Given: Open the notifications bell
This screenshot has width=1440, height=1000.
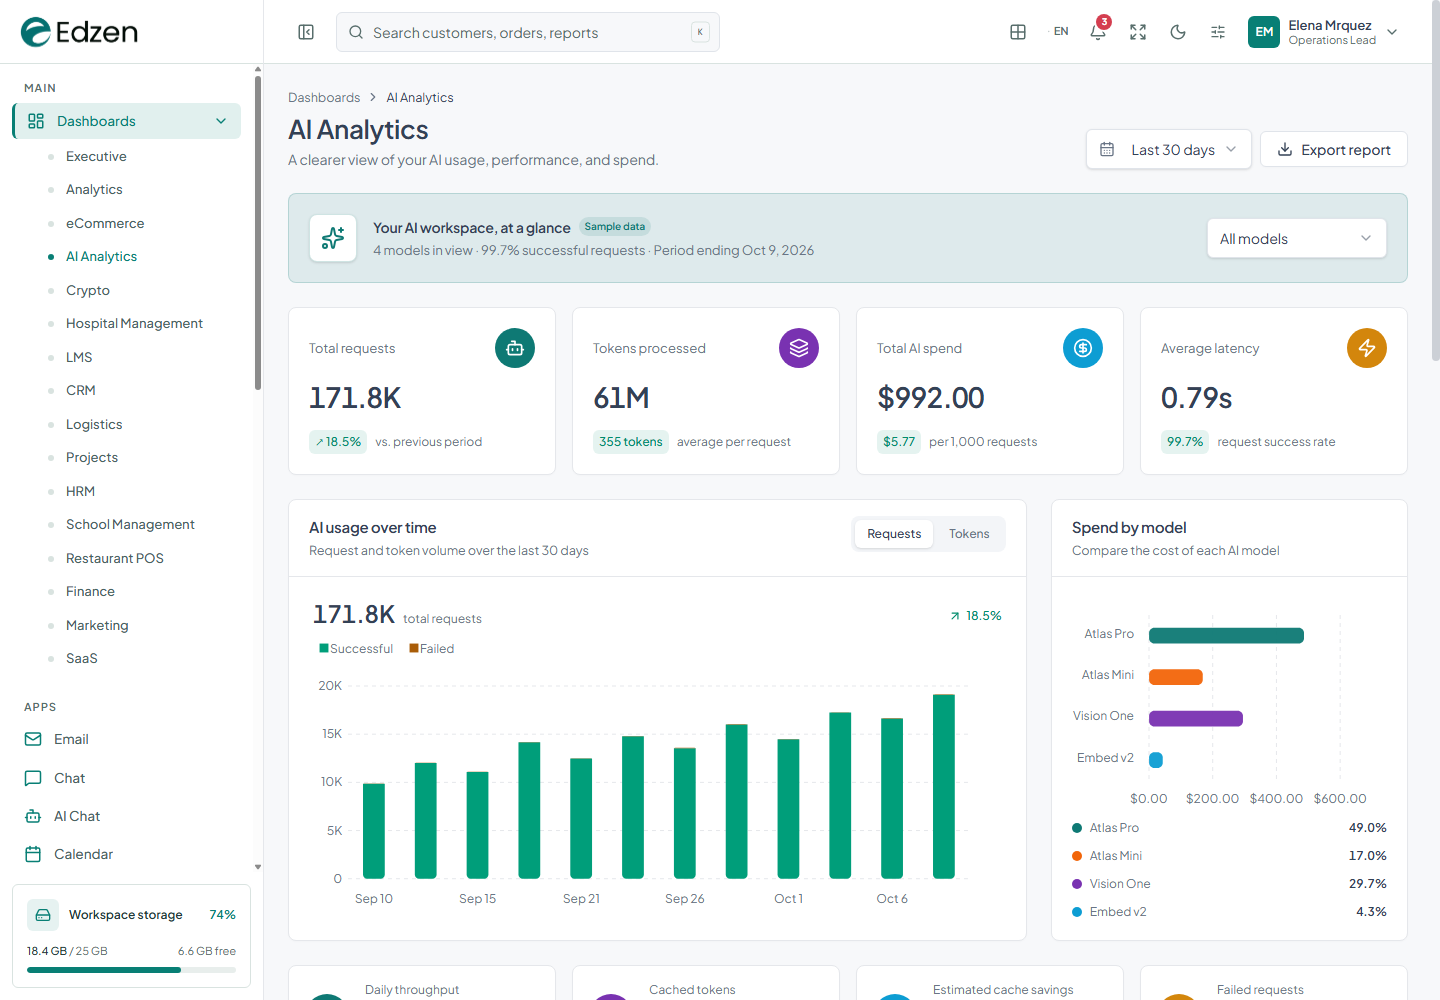Looking at the screenshot, I should (1098, 32).
